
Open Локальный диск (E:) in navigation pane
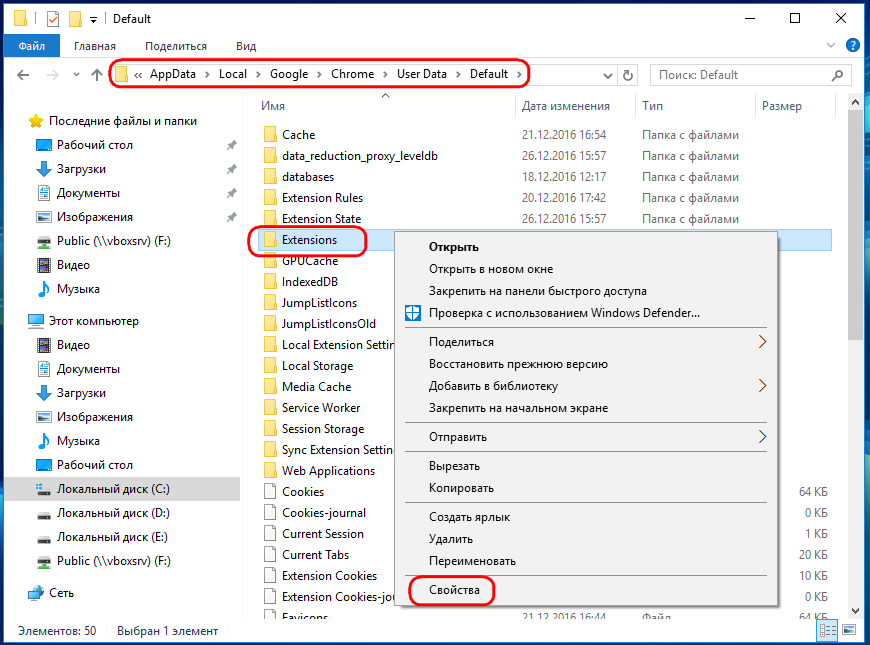[x=113, y=537]
